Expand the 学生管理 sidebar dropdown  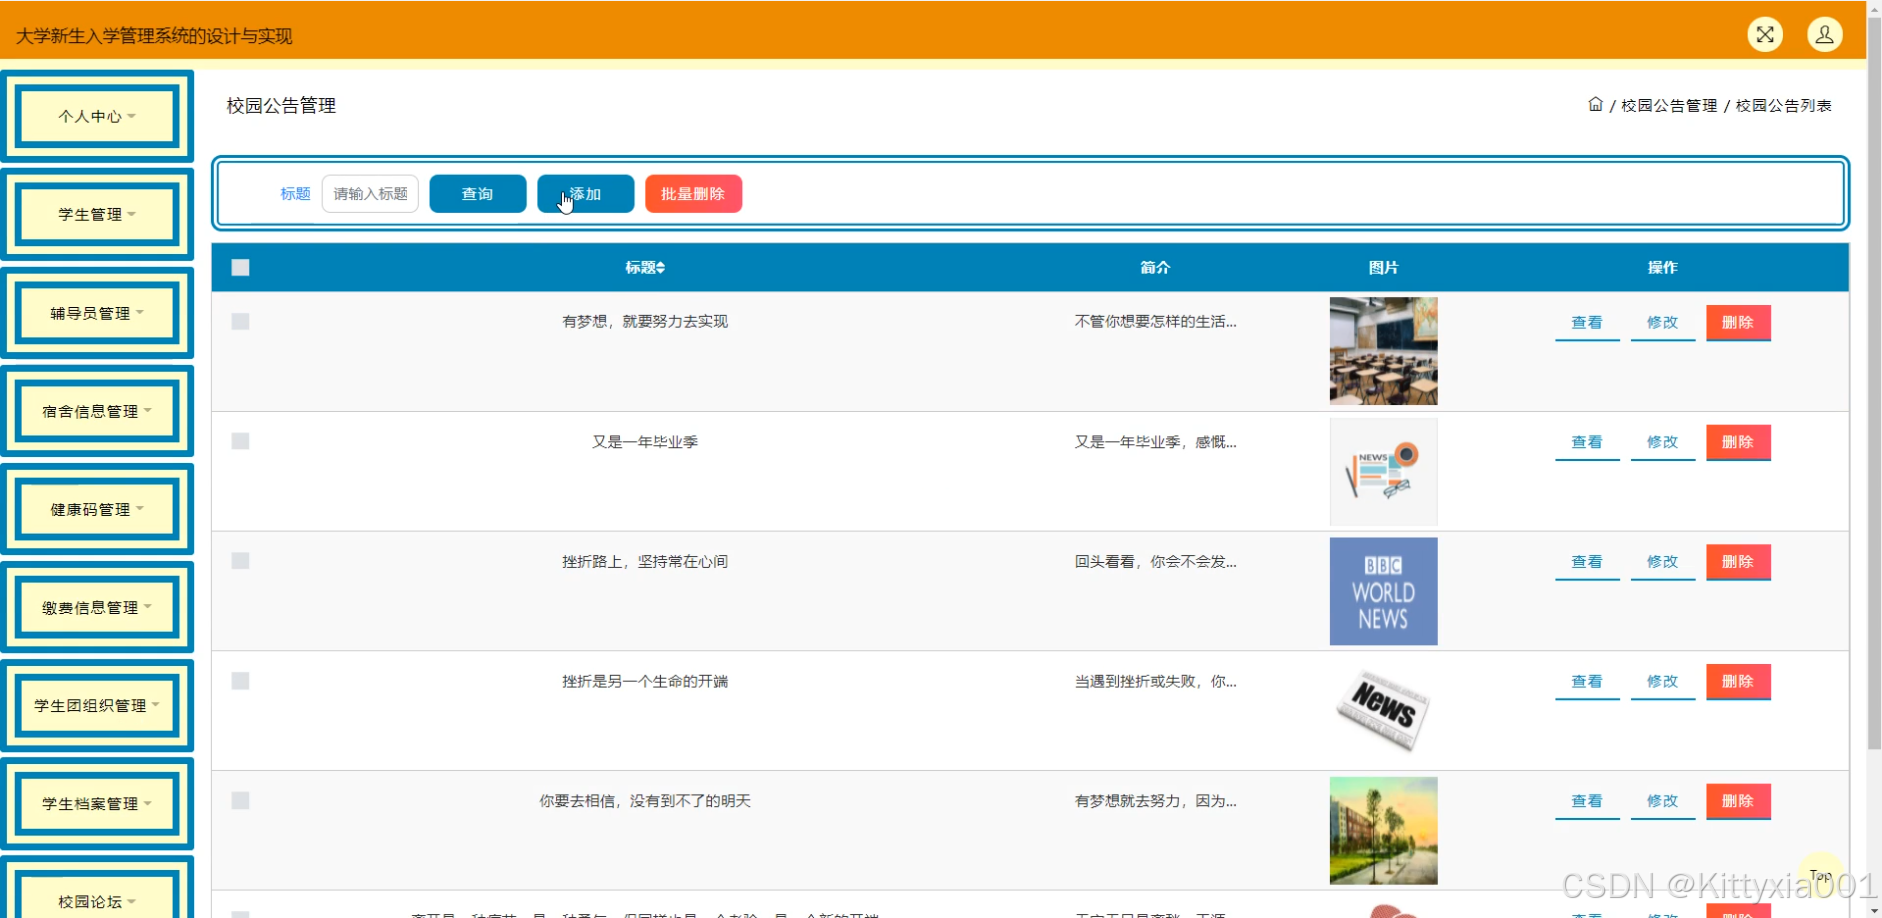(x=97, y=214)
